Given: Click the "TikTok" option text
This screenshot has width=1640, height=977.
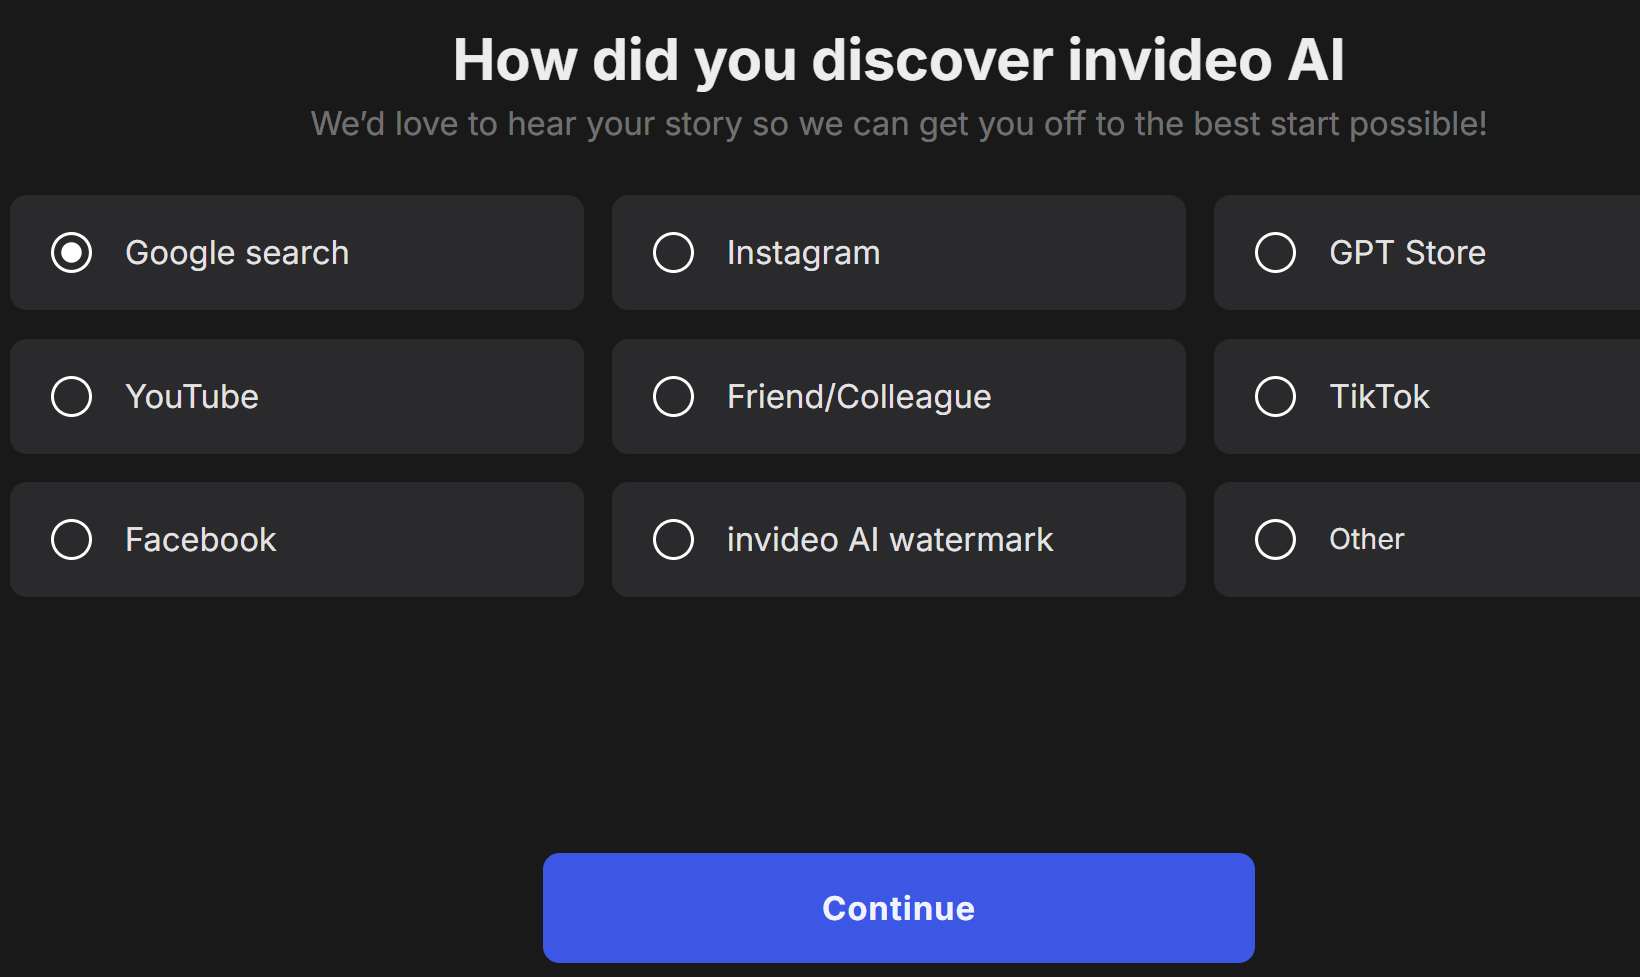Looking at the screenshot, I should (x=1380, y=397).
